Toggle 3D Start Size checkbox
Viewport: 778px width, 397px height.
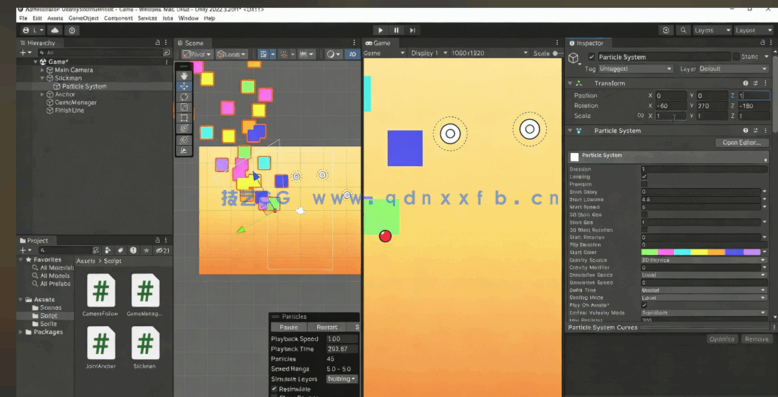point(644,214)
